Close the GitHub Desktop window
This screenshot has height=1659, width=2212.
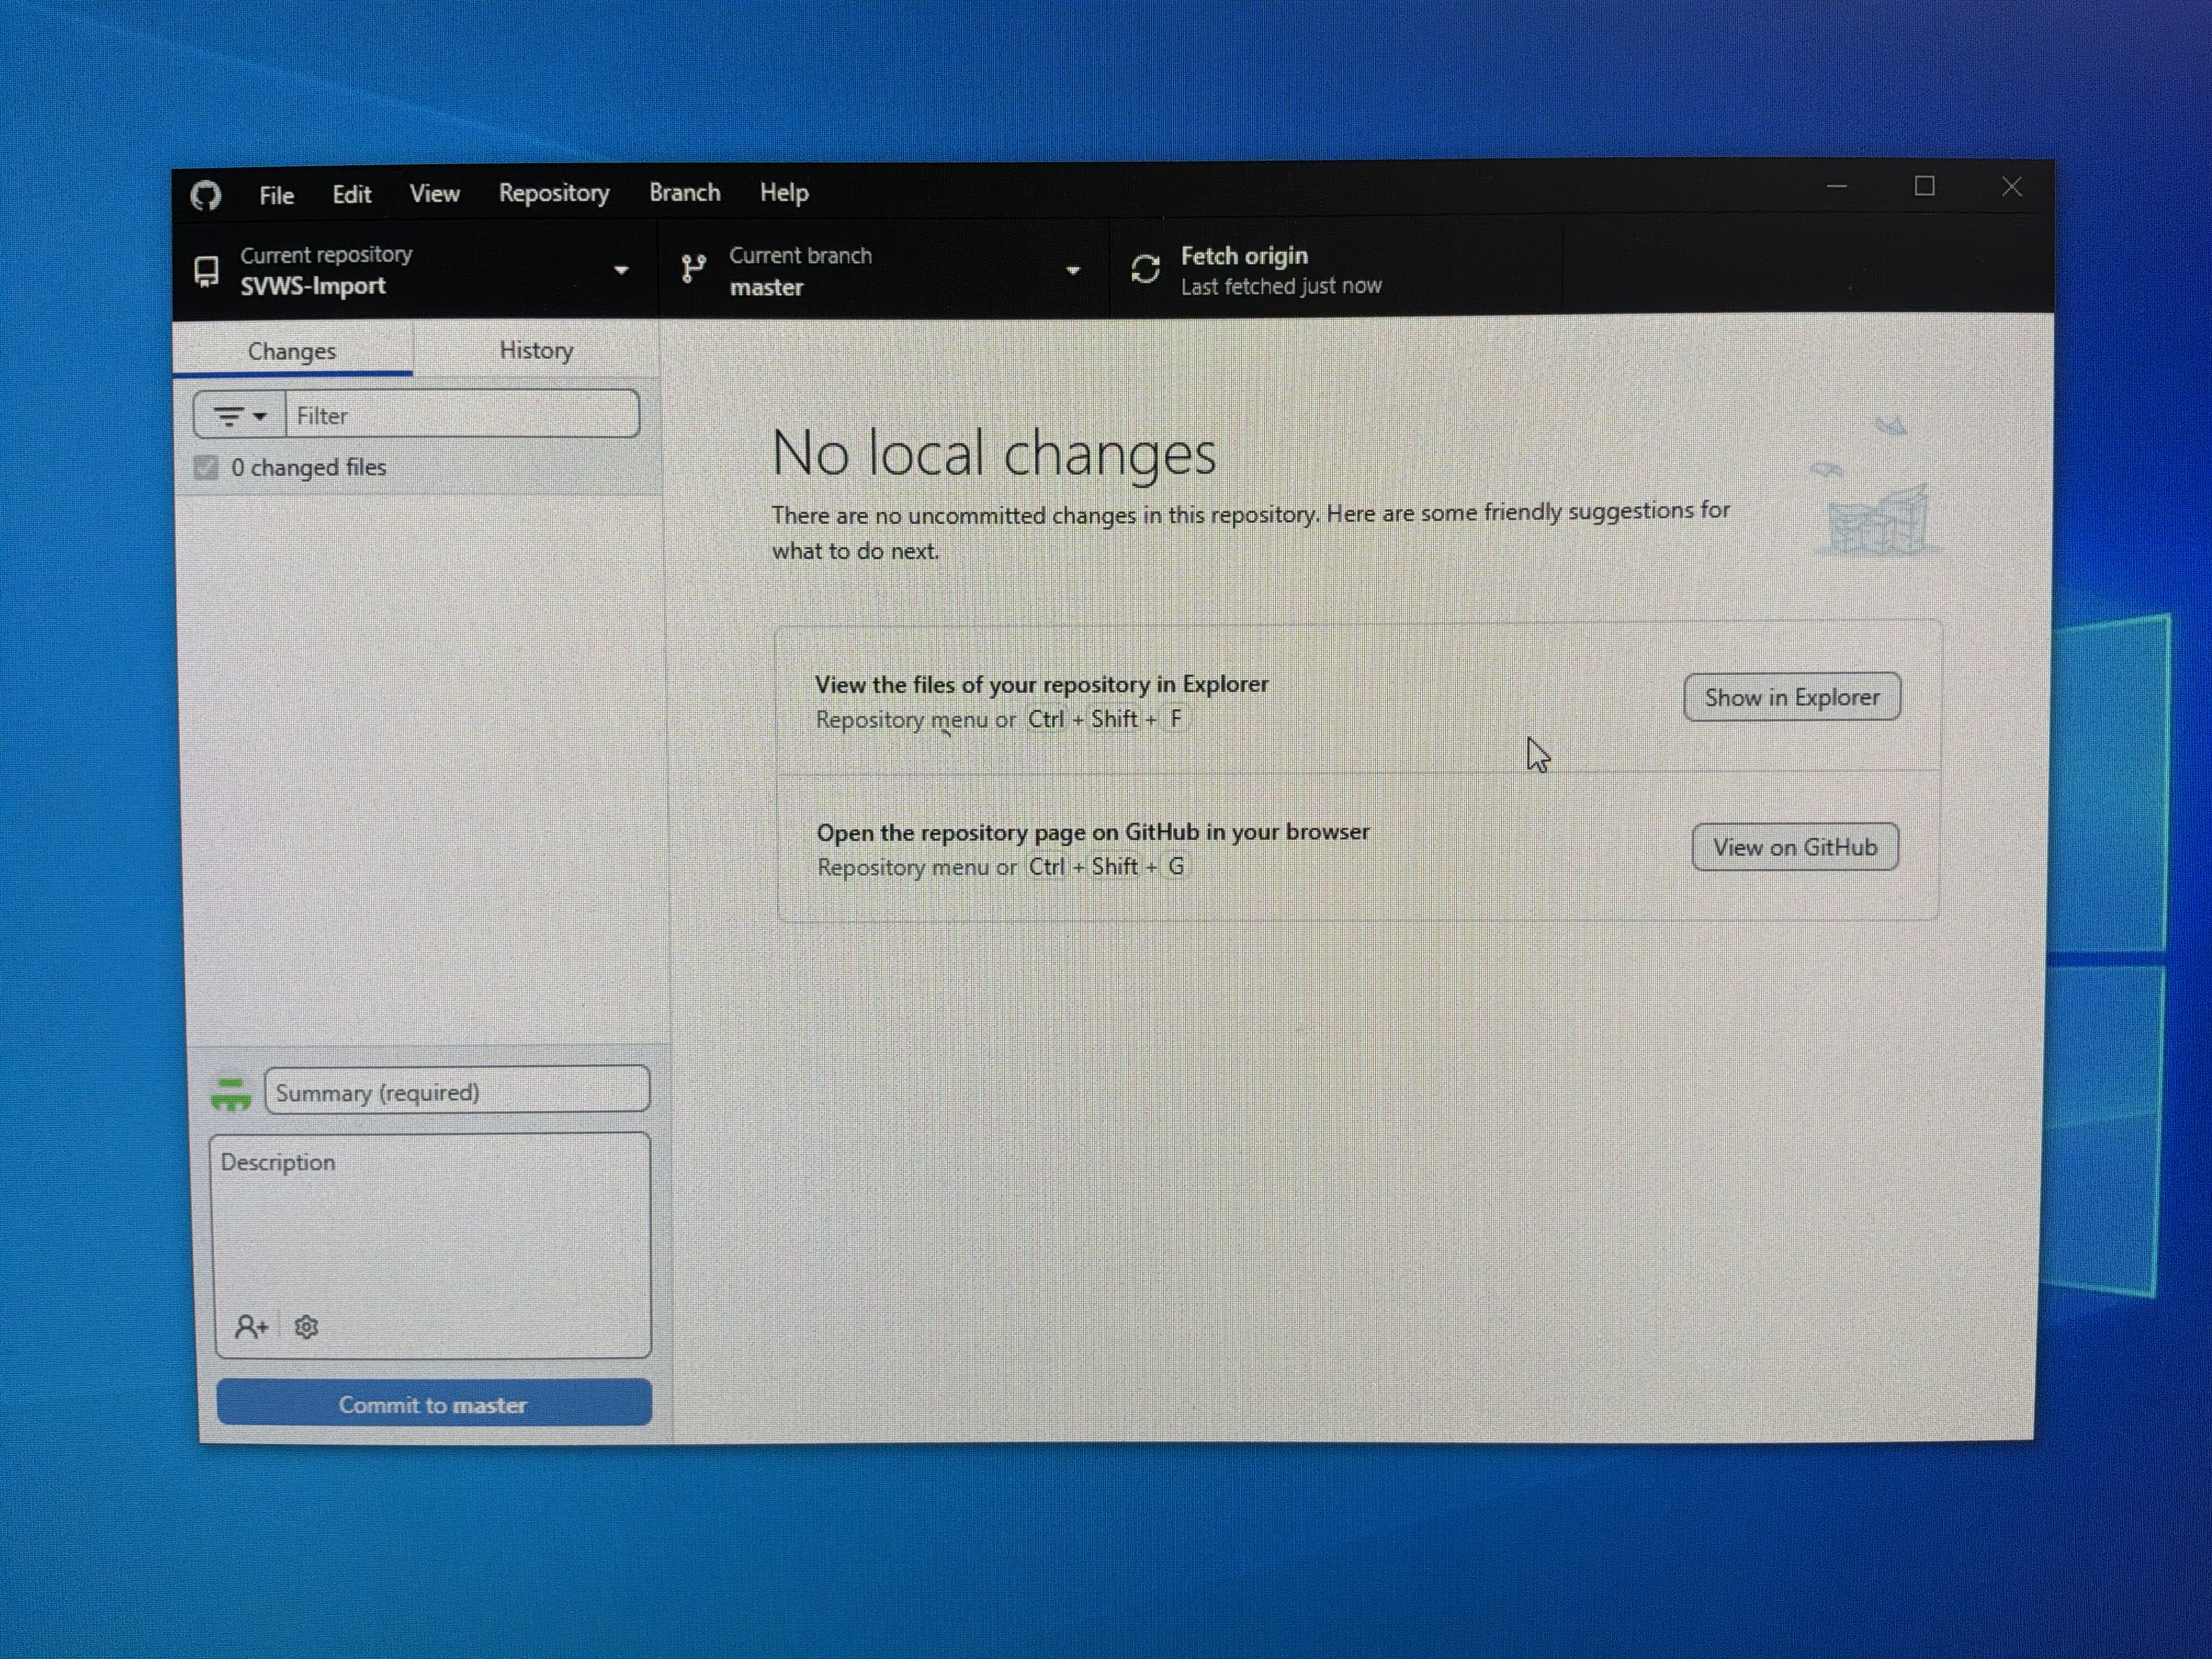click(x=2012, y=187)
